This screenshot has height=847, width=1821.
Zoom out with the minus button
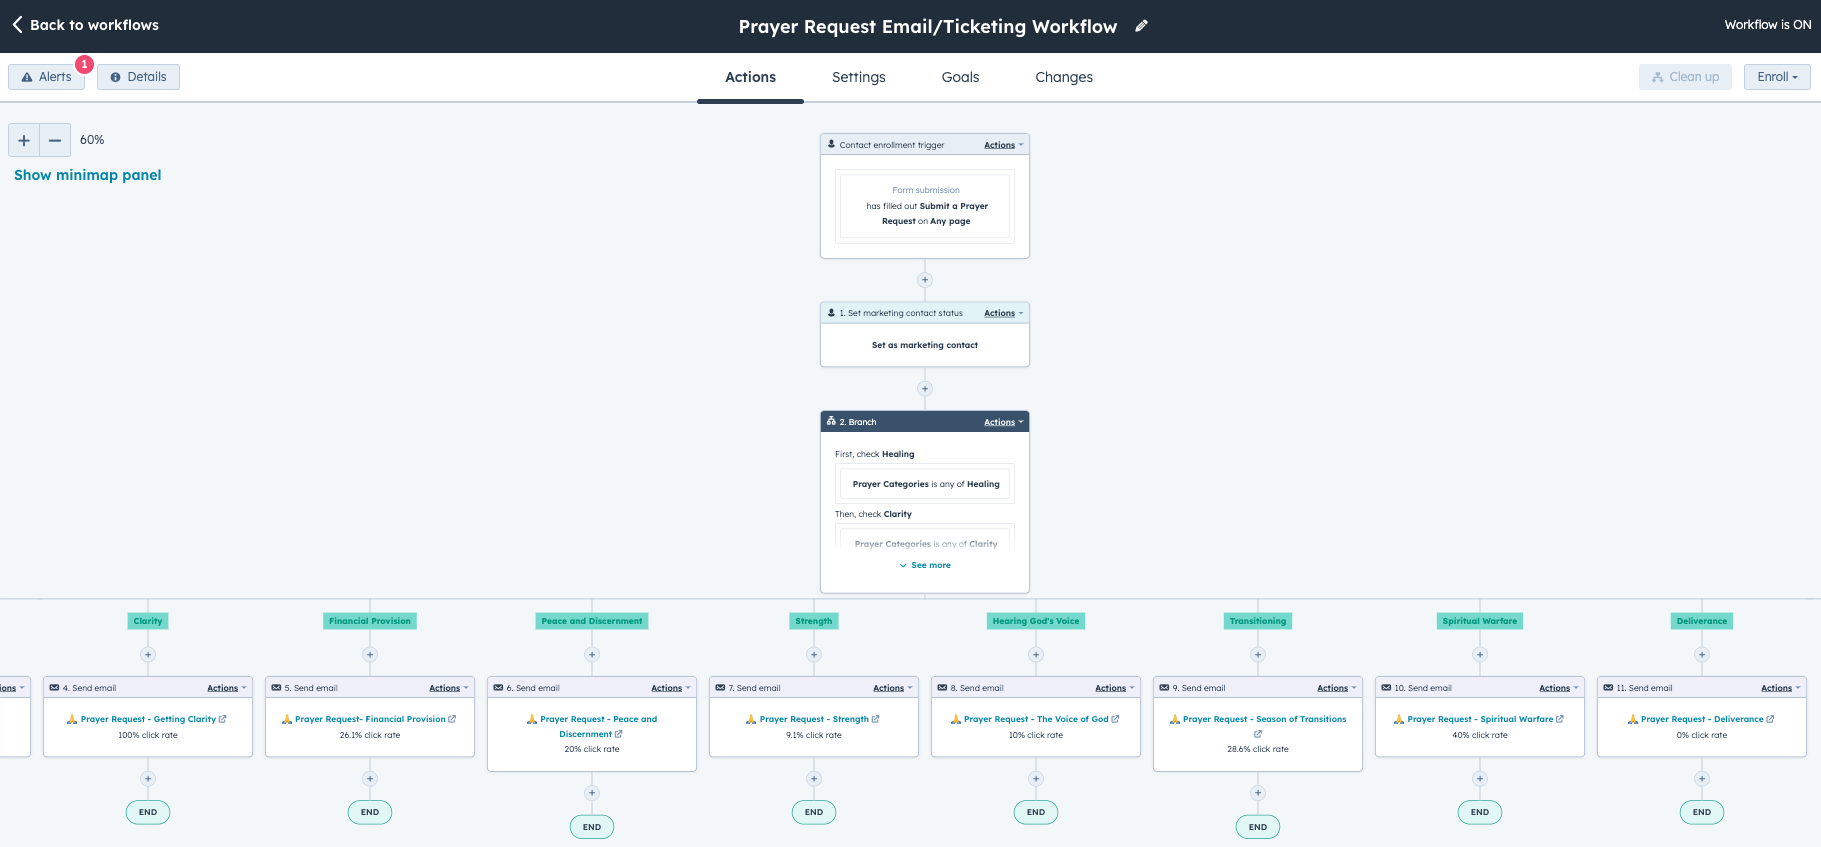[55, 140]
